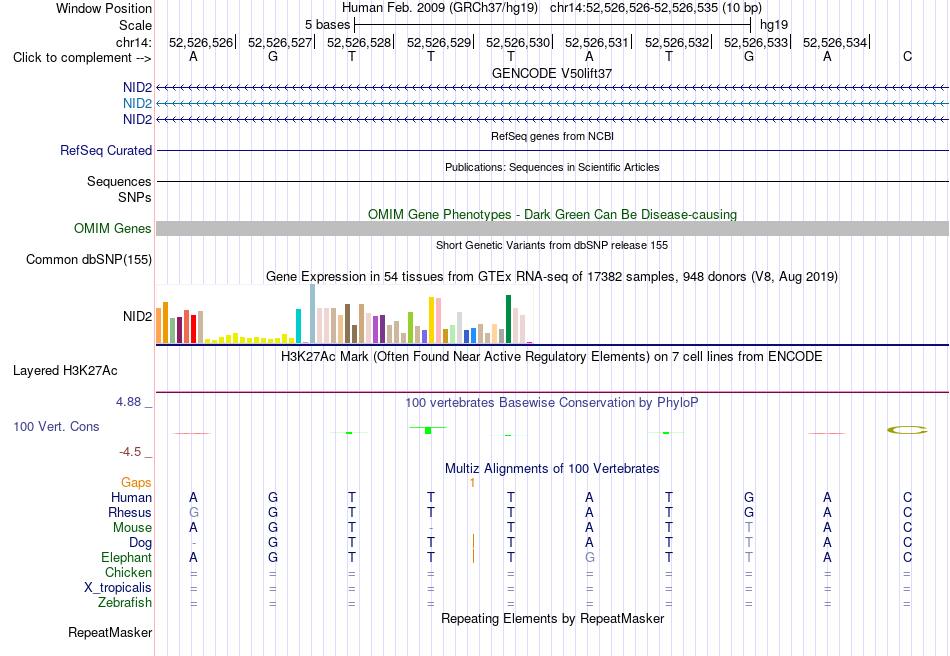Click the Zebrafish species label
Screen dimensions: 950x656
[x=125, y=603]
